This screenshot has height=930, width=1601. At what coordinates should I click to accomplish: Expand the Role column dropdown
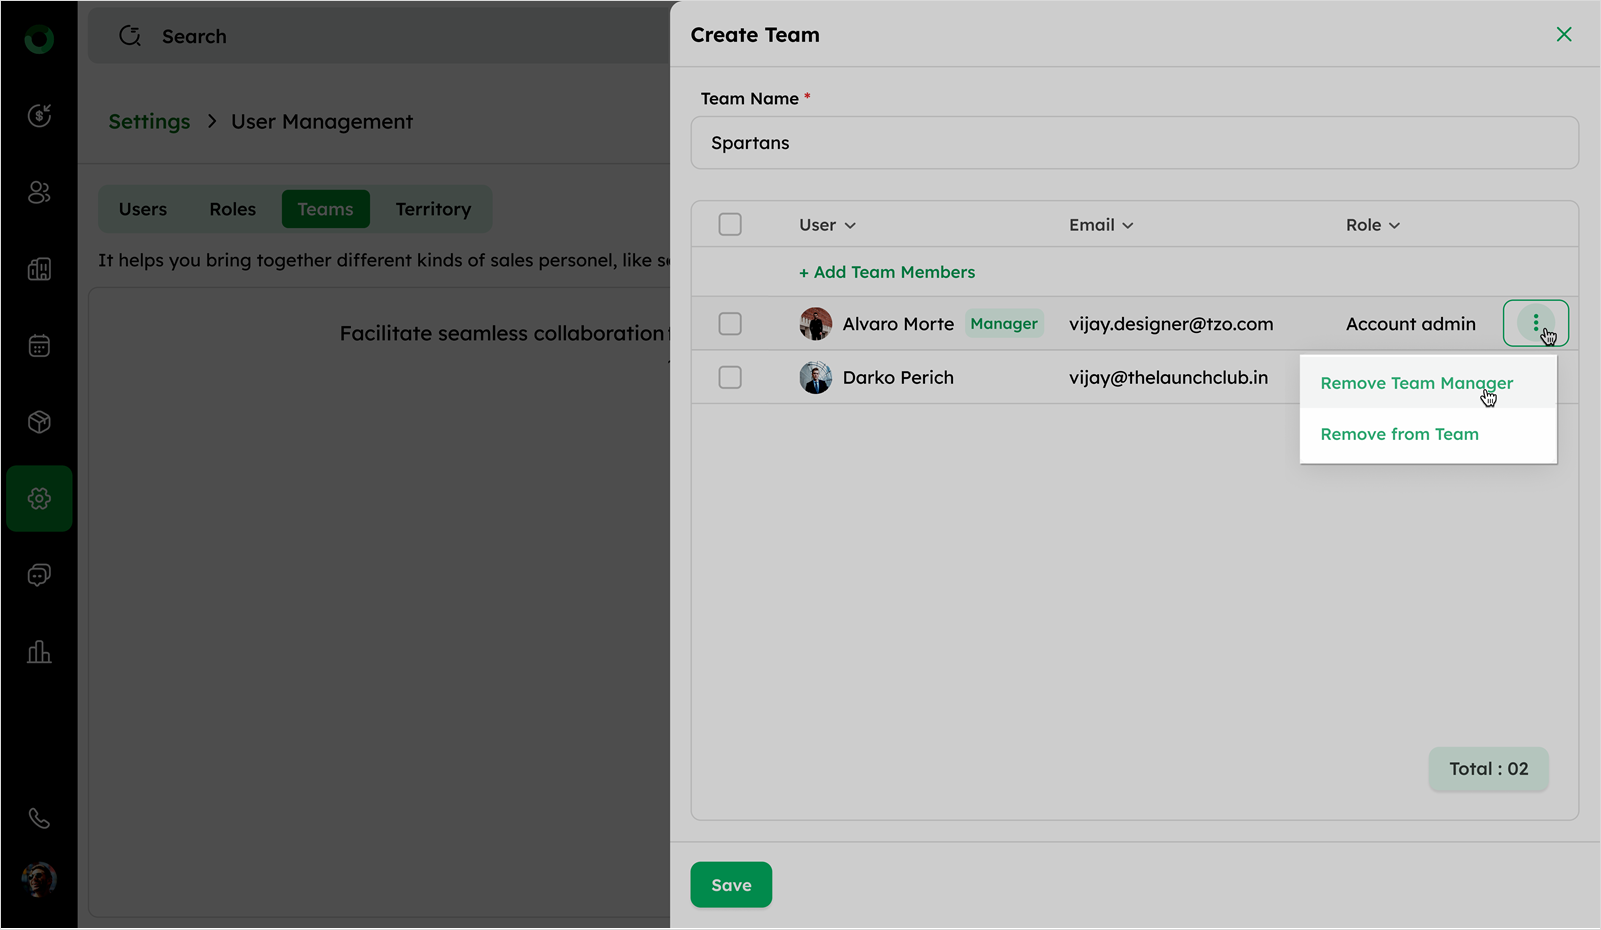(1372, 225)
